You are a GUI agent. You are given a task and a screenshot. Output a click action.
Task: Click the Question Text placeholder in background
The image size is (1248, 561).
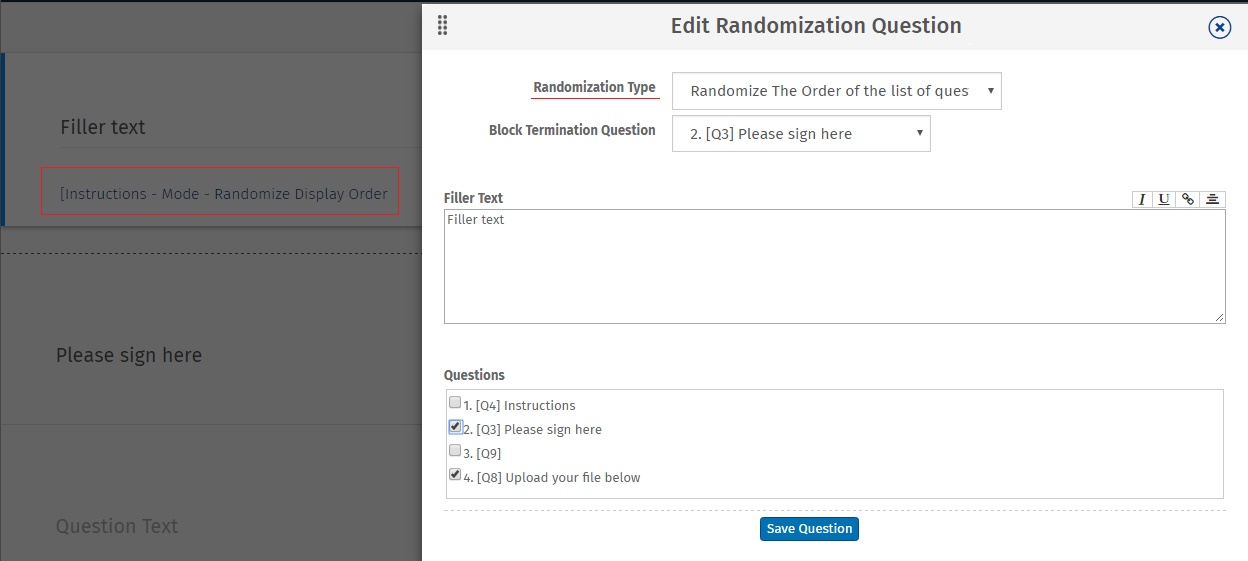(x=117, y=527)
